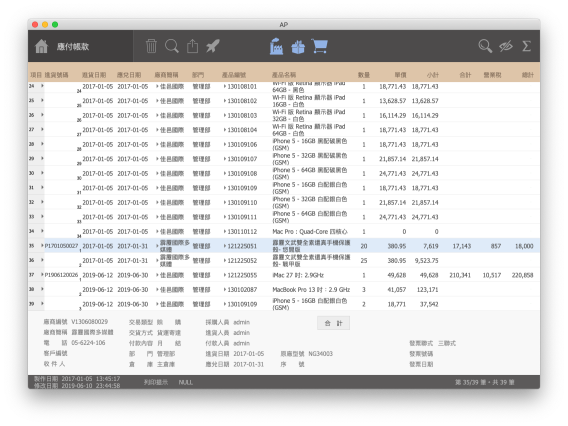Viewport: 568px width, 426px height.
Task: Click the rocket icon in toolbar
Action: [x=213, y=46]
